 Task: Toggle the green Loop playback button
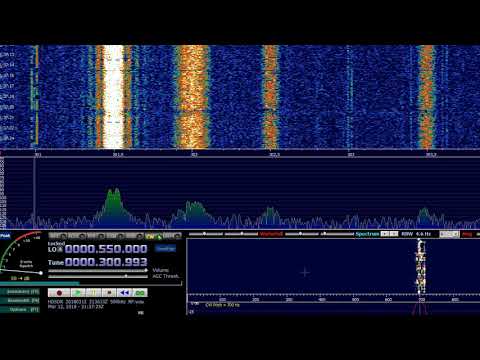(140, 293)
